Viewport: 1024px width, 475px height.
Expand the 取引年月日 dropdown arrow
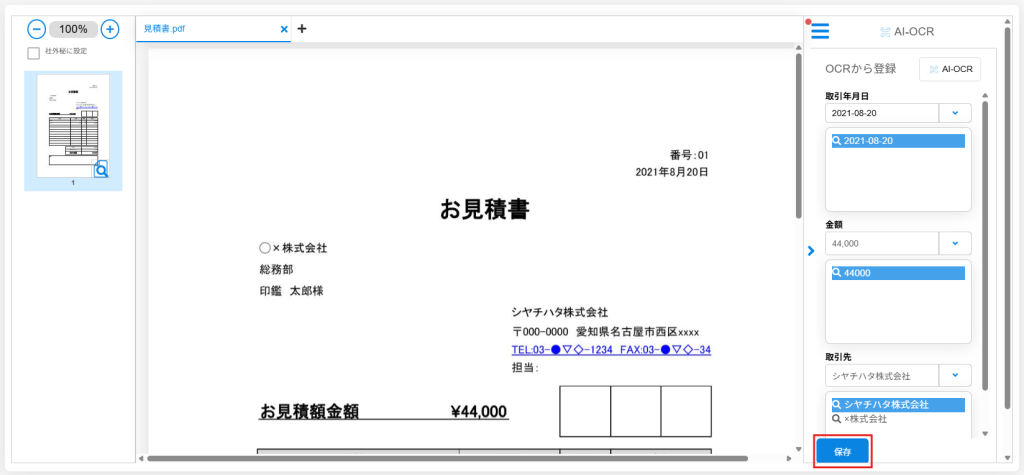(955, 113)
